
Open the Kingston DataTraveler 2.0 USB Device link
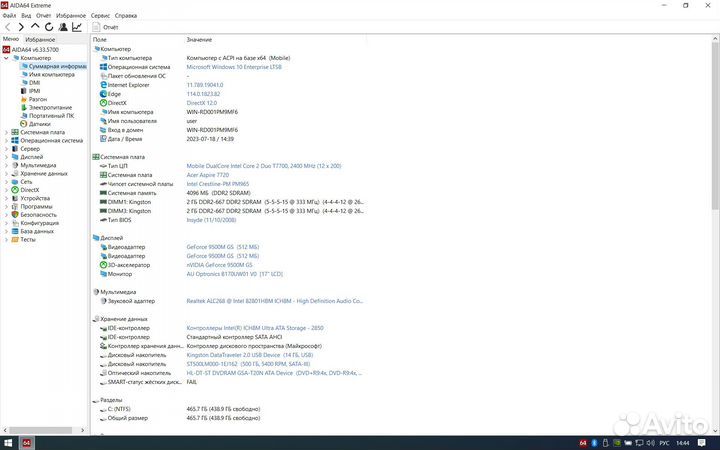coord(250,355)
